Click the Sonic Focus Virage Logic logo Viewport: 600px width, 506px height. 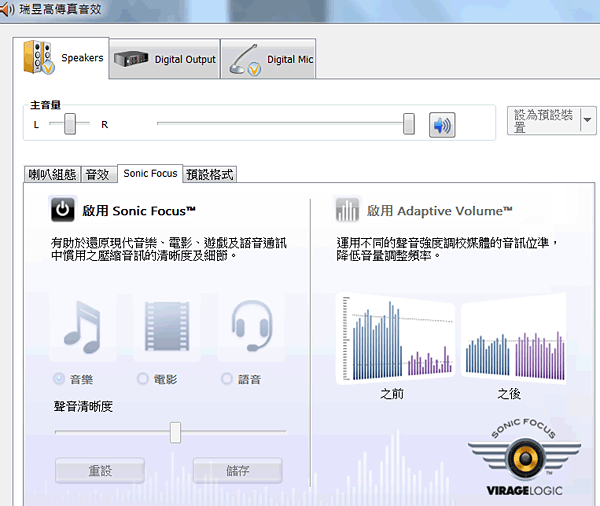[x=525, y=457]
